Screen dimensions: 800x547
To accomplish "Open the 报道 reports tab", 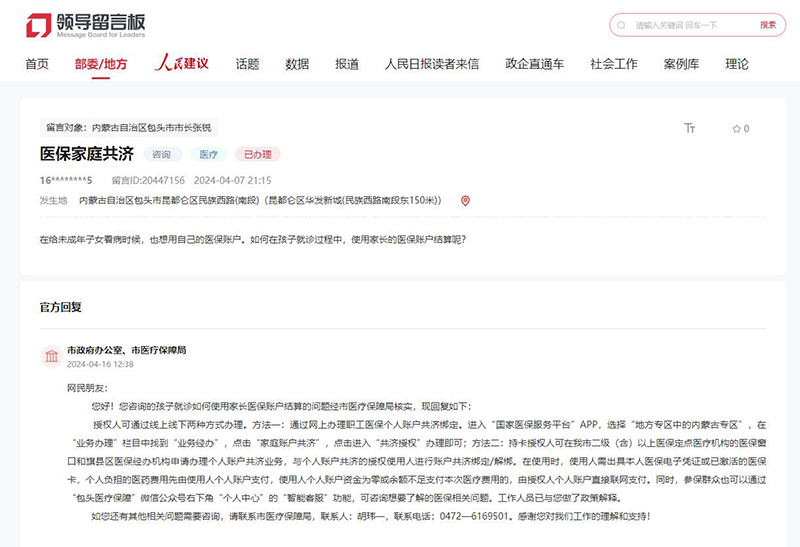I will click(x=347, y=64).
